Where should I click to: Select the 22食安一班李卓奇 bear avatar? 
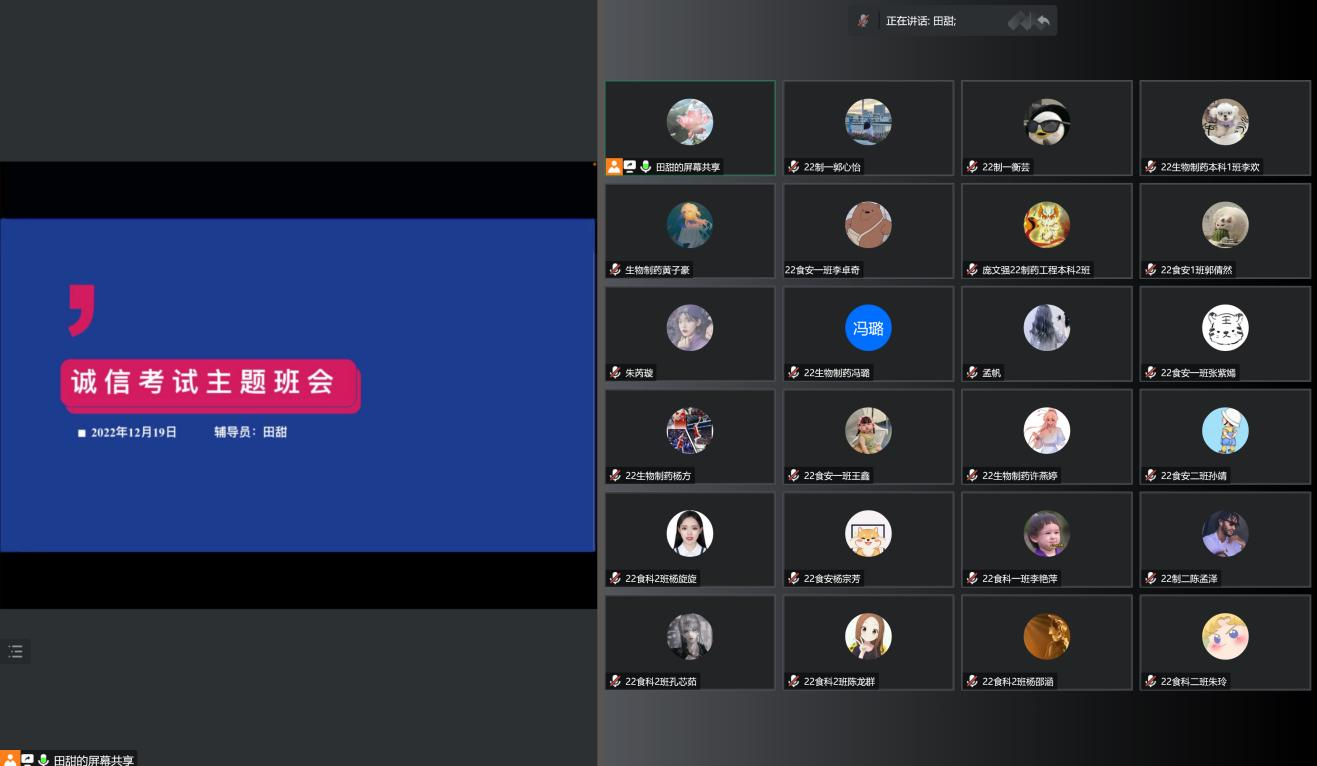867,225
